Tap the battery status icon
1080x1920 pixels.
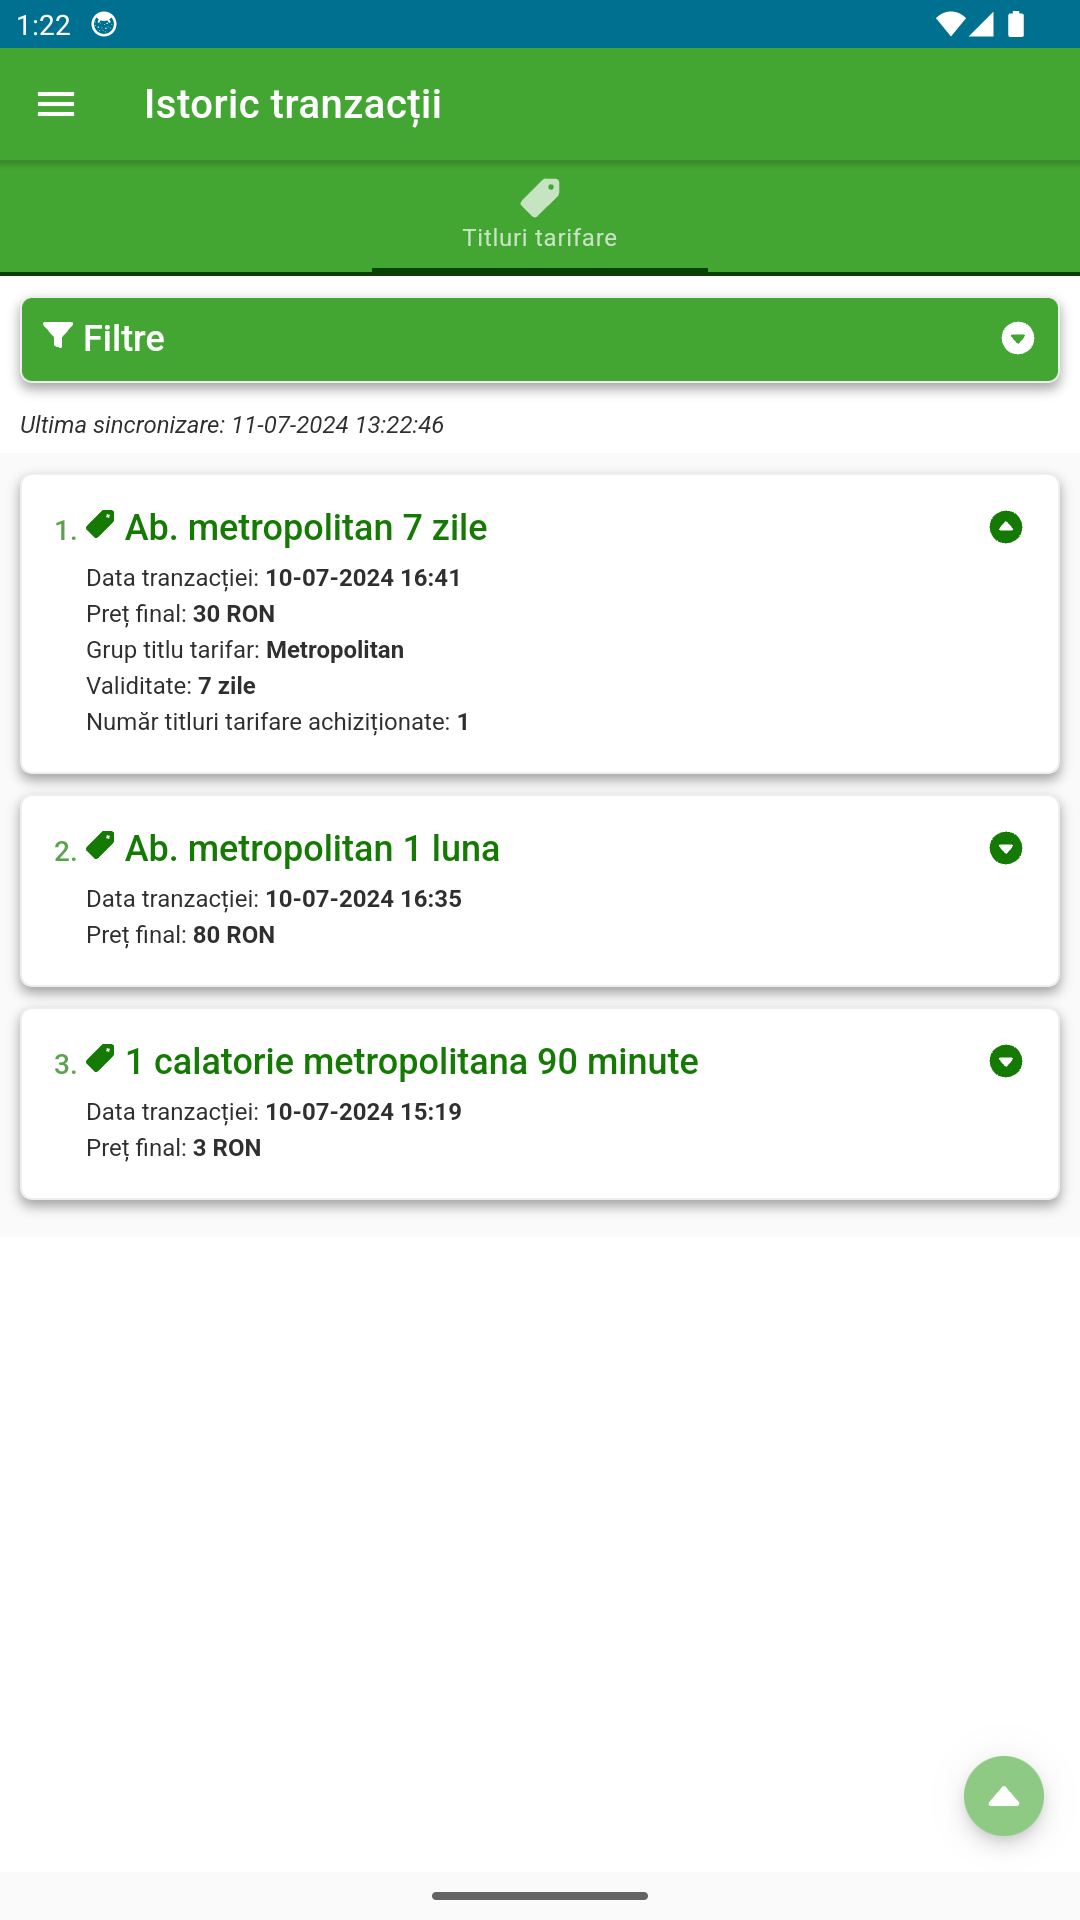click(1016, 24)
